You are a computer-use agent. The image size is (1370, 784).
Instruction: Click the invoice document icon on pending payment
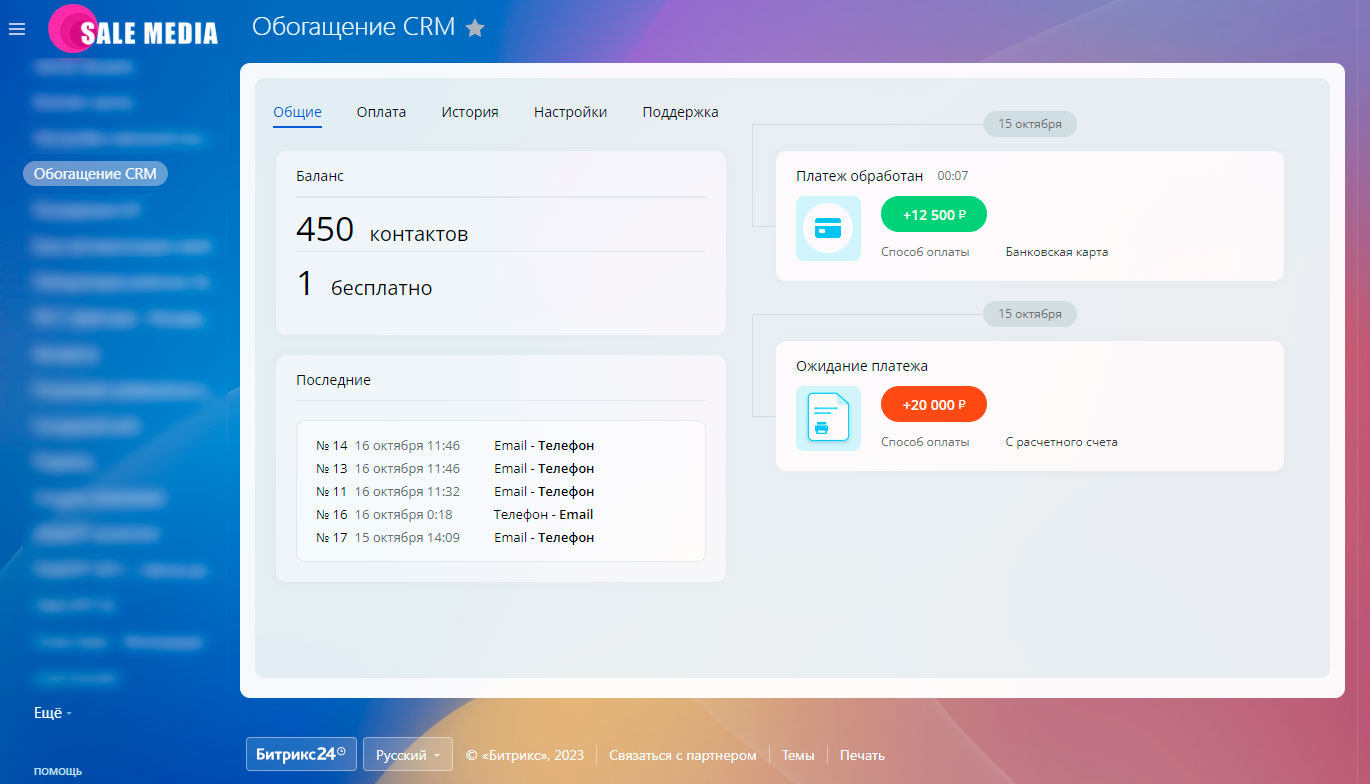828,418
